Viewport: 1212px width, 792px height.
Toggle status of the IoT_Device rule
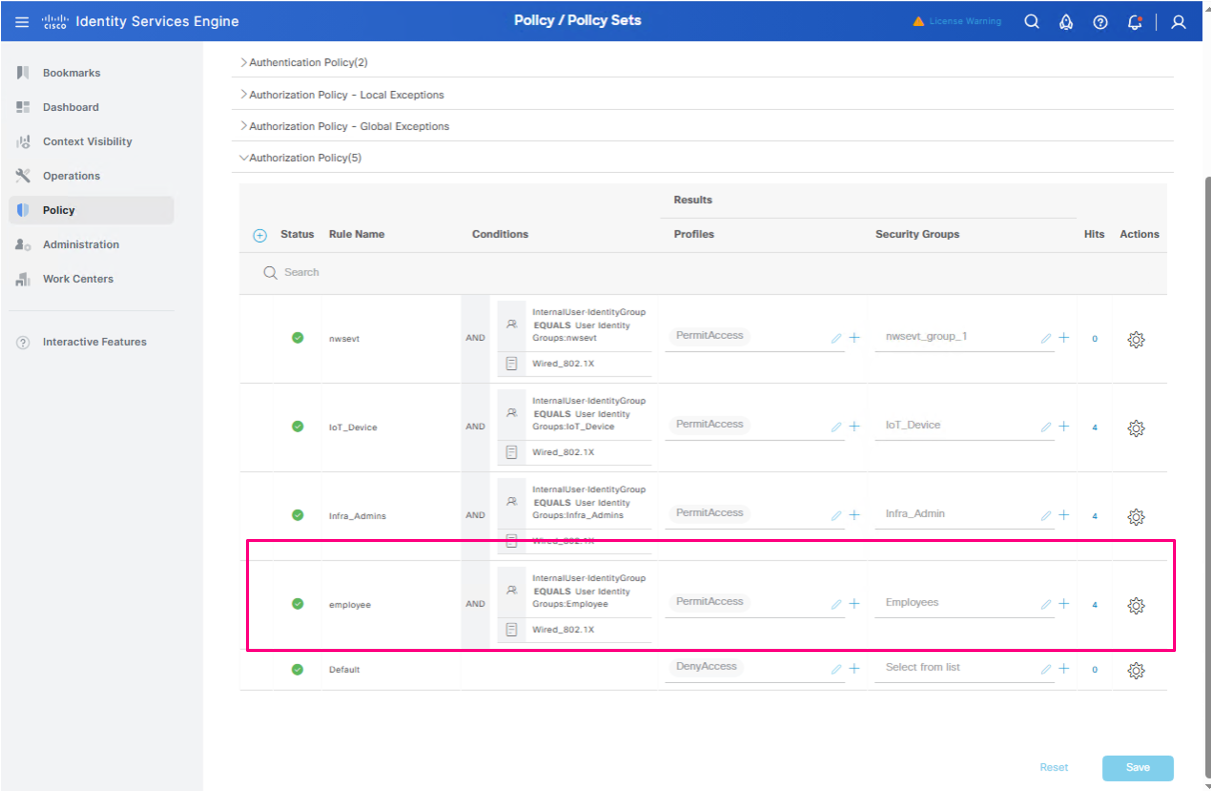297,427
